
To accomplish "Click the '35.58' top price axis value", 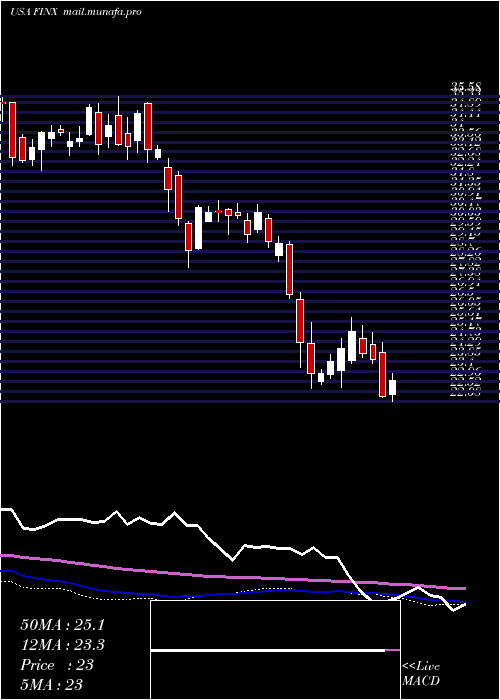I will [466, 88].
